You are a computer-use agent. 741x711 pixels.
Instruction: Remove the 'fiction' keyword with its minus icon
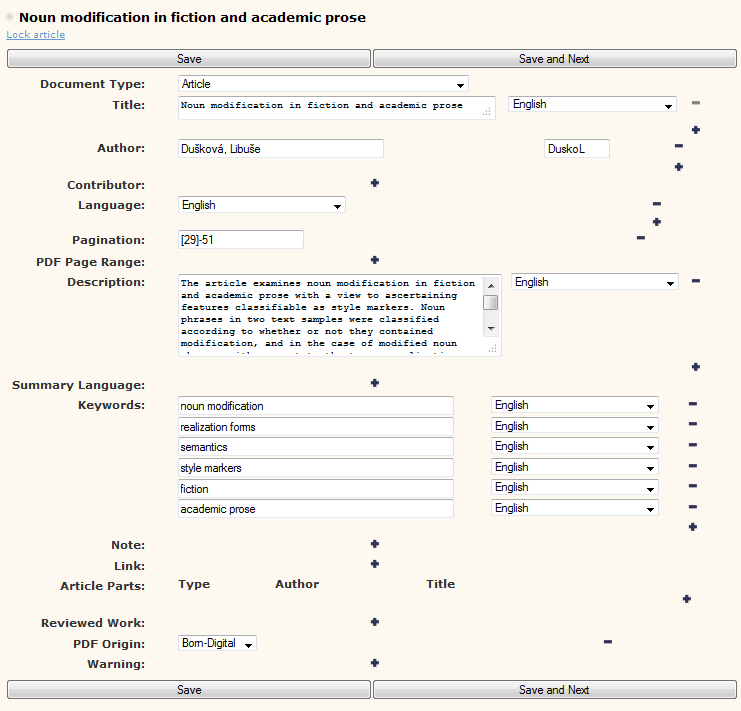tap(692, 487)
